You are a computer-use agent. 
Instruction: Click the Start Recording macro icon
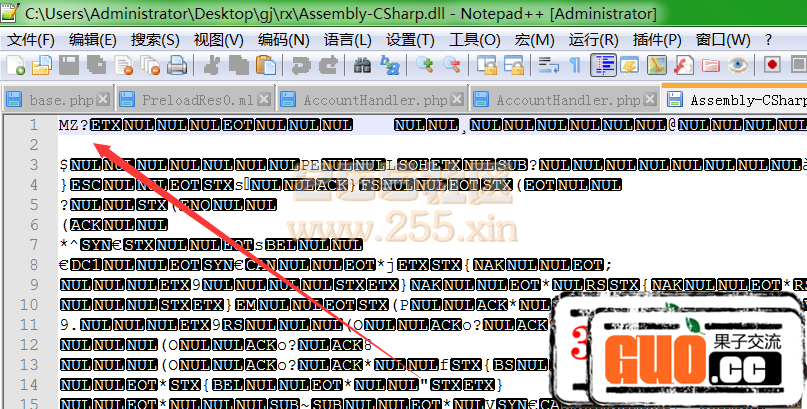click(772, 66)
